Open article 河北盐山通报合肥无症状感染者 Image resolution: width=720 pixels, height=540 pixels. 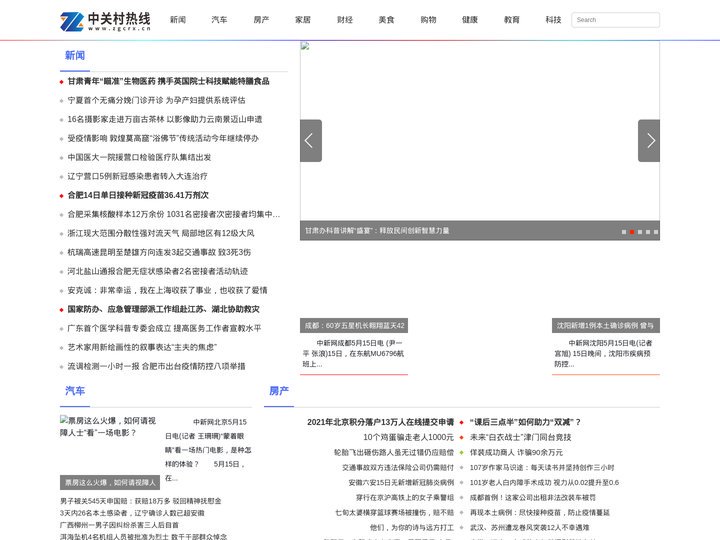pyautogui.click(x=158, y=271)
